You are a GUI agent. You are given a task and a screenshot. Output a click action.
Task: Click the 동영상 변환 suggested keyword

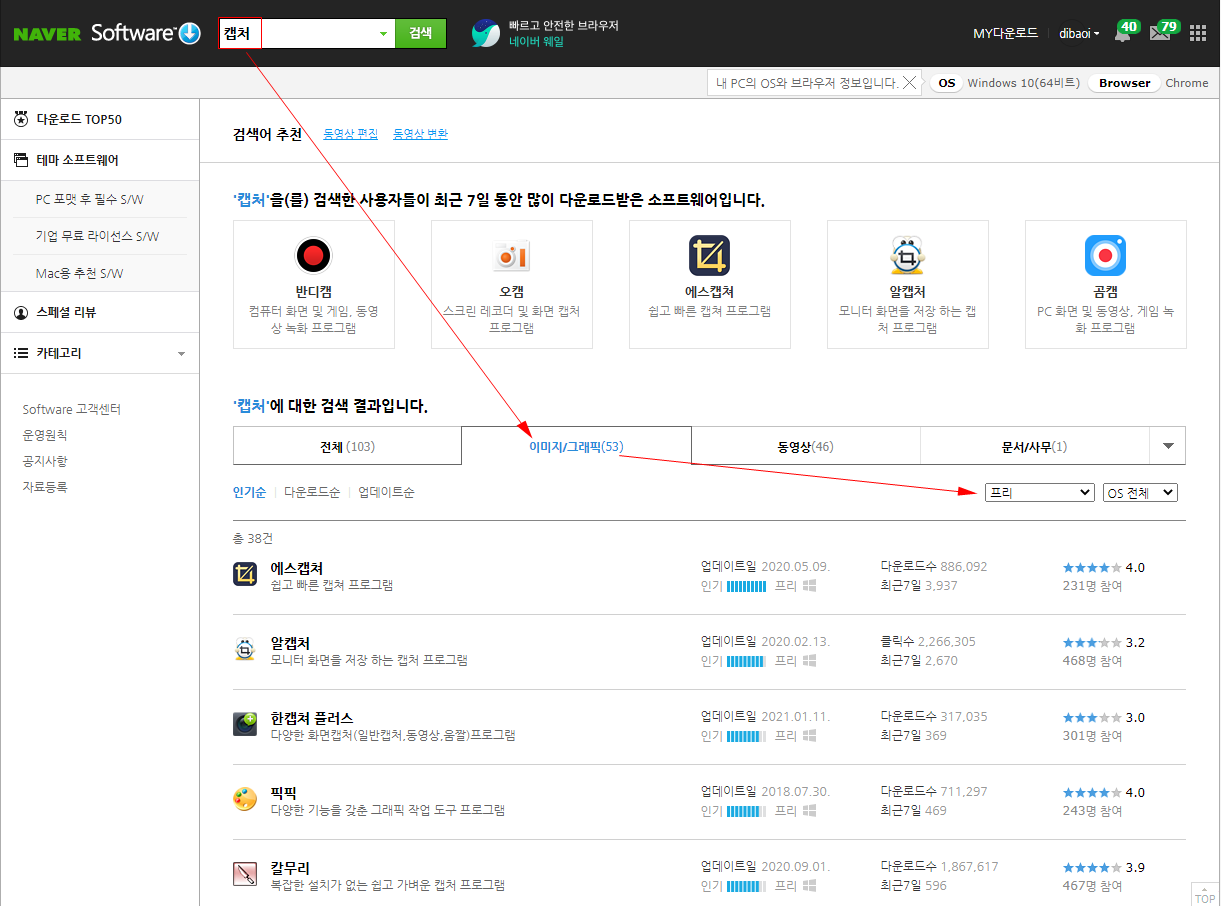420,133
